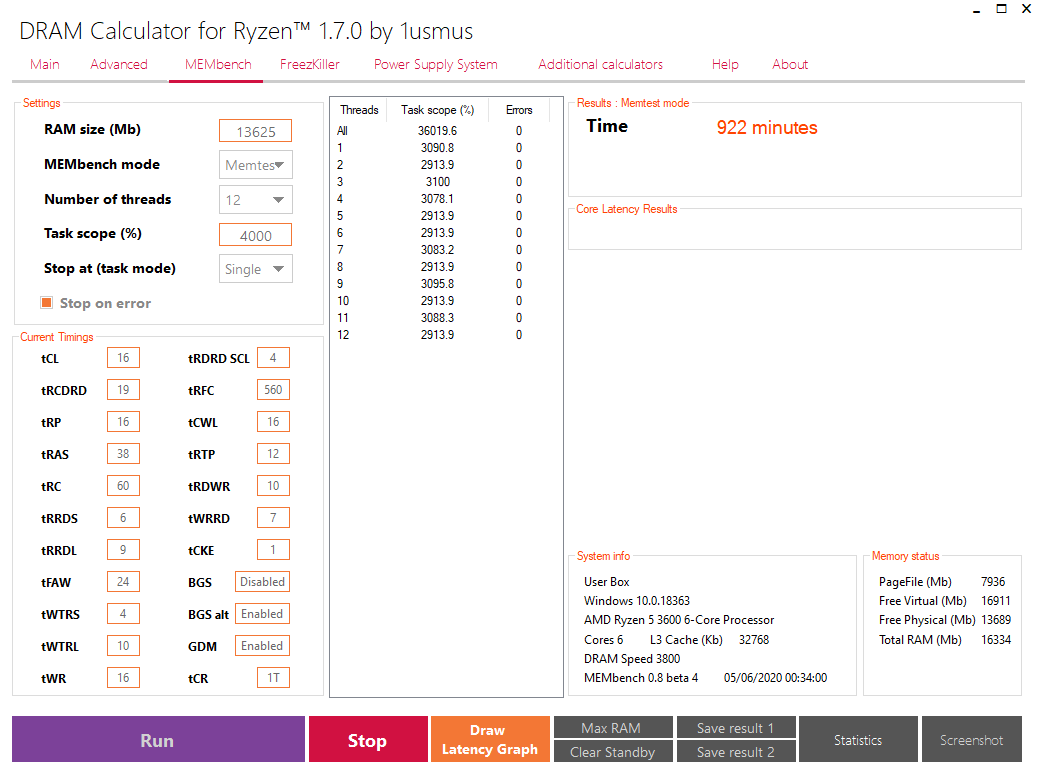Select the tFAW value box

click(123, 582)
